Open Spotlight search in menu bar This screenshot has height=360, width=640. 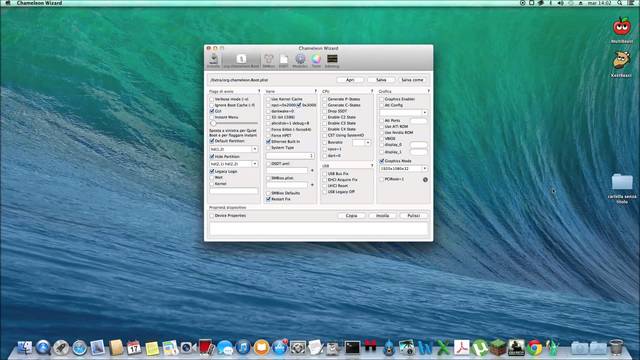[619, 3]
